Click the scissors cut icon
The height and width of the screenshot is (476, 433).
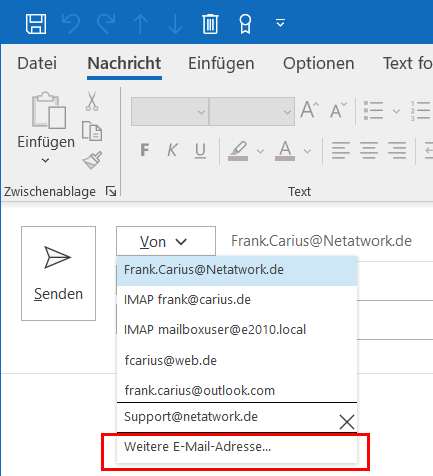pyautogui.click(x=92, y=101)
